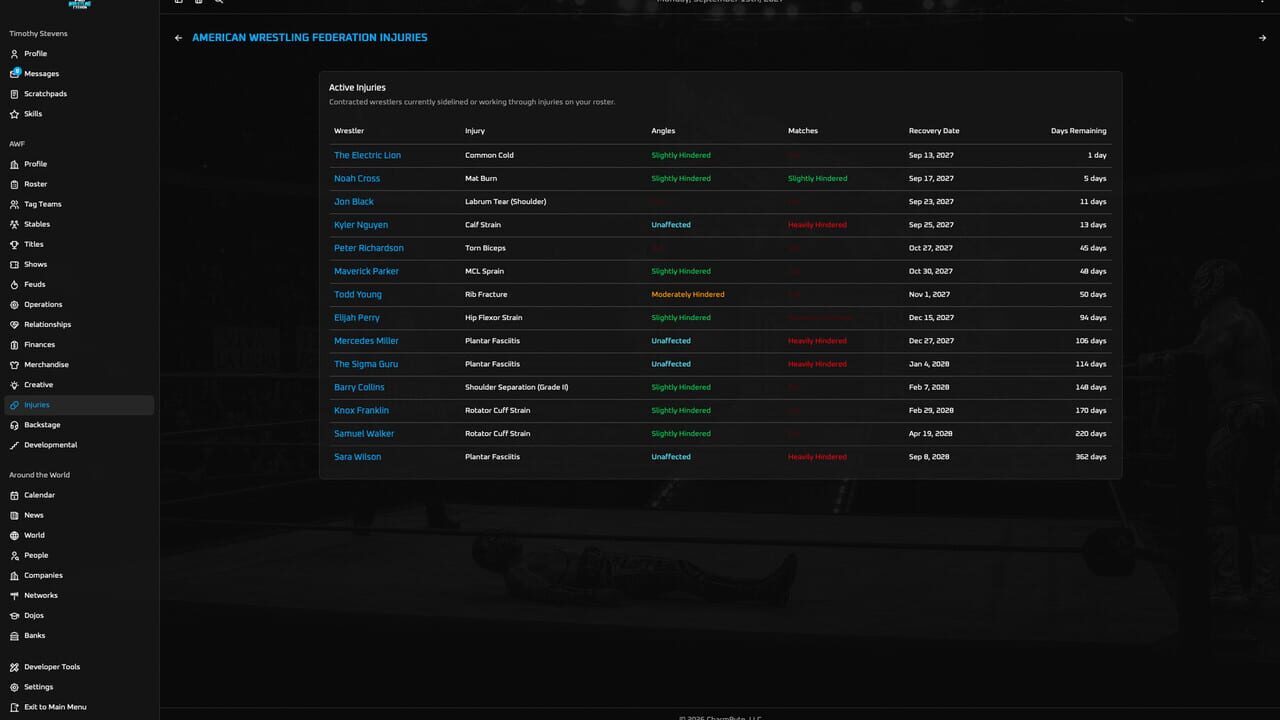Click the Calendar icon in sidebar
Viewport: 1280px width, 720px height.
click(14, 495)
